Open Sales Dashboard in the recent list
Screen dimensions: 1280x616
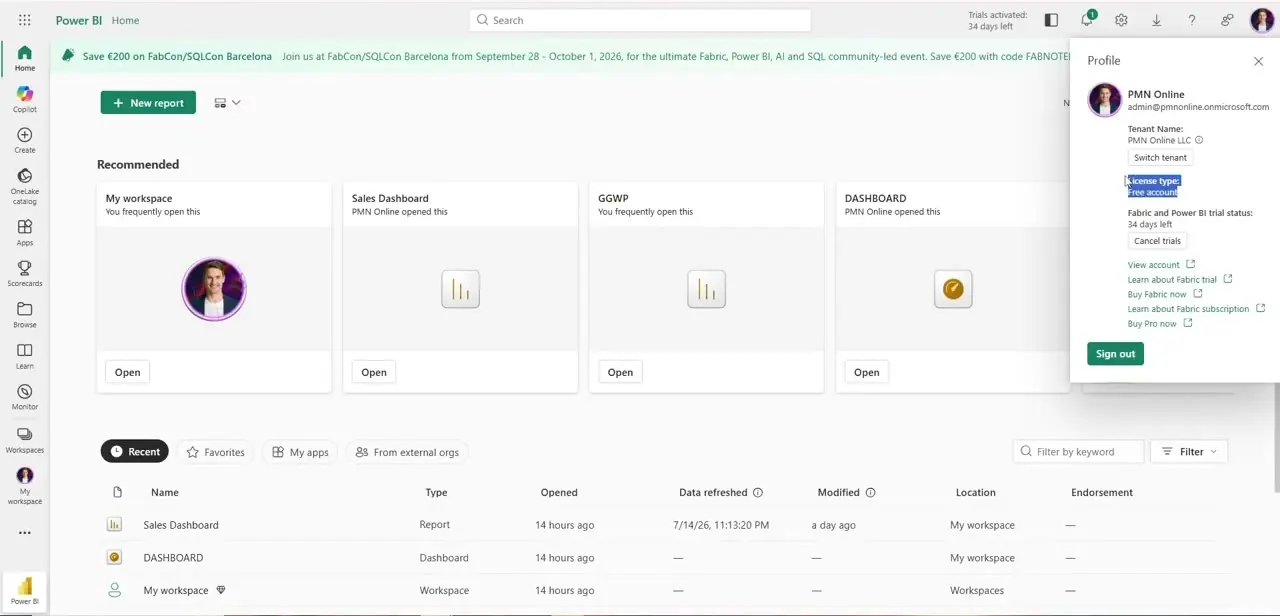[181, 525]
